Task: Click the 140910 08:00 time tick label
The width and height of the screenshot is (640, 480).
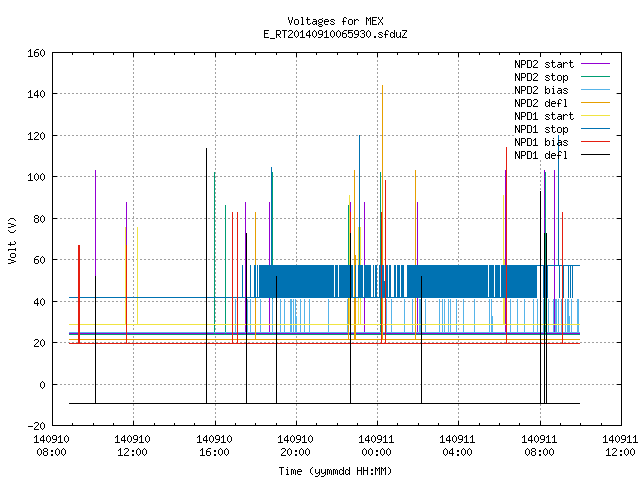Action: point(51,446)
